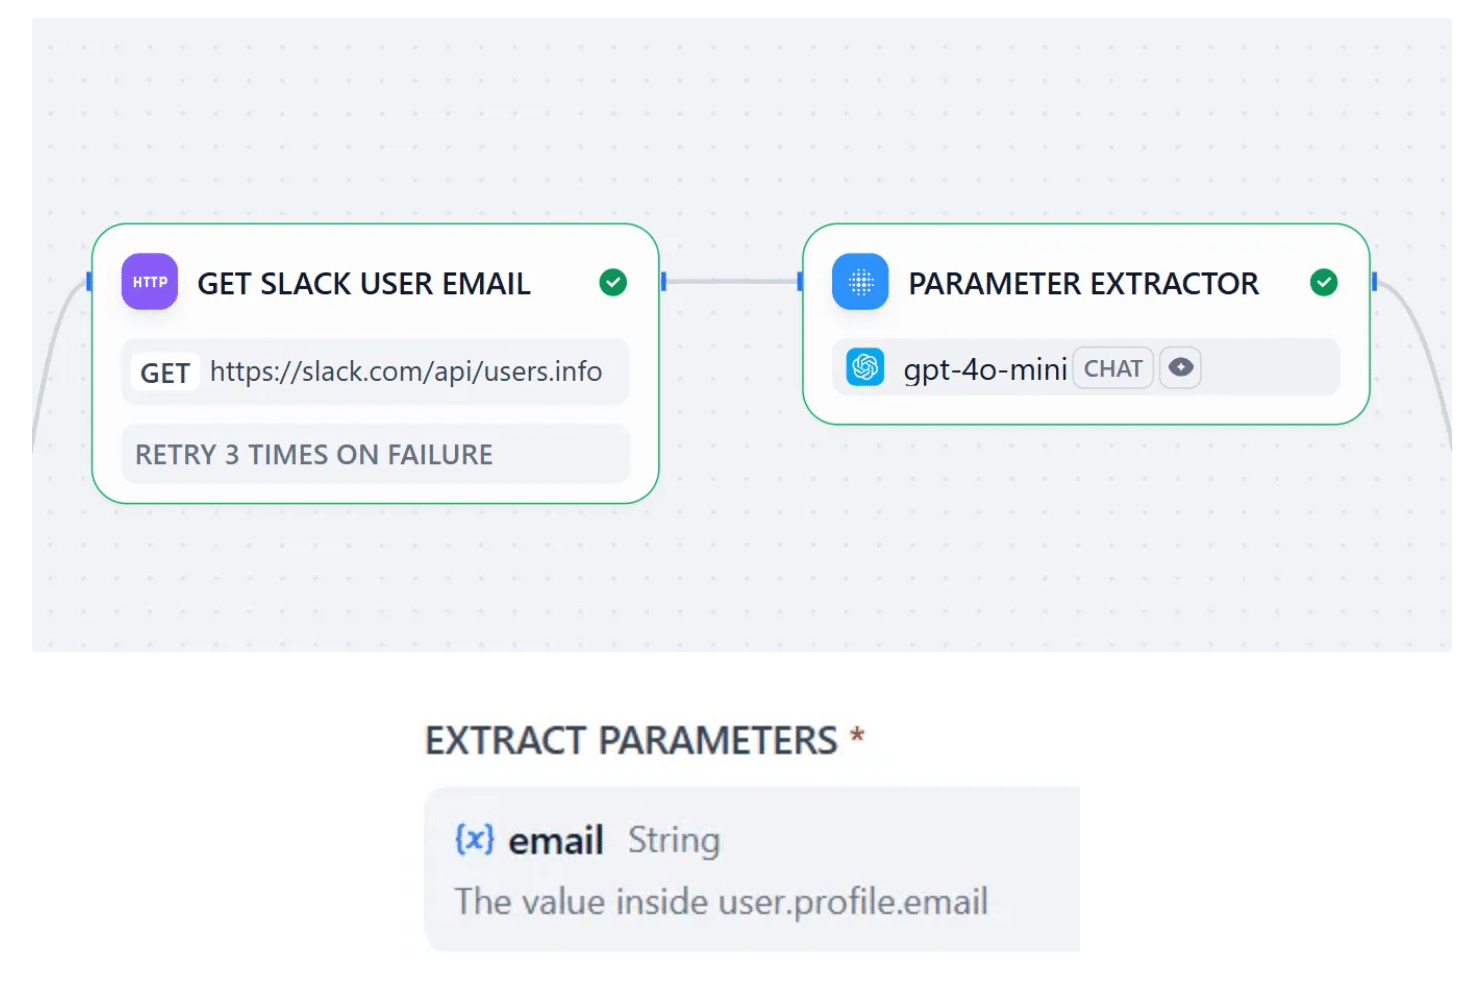Click the GET method badge
Viewport: 1466px width, 988px height.
coord(165,373)
